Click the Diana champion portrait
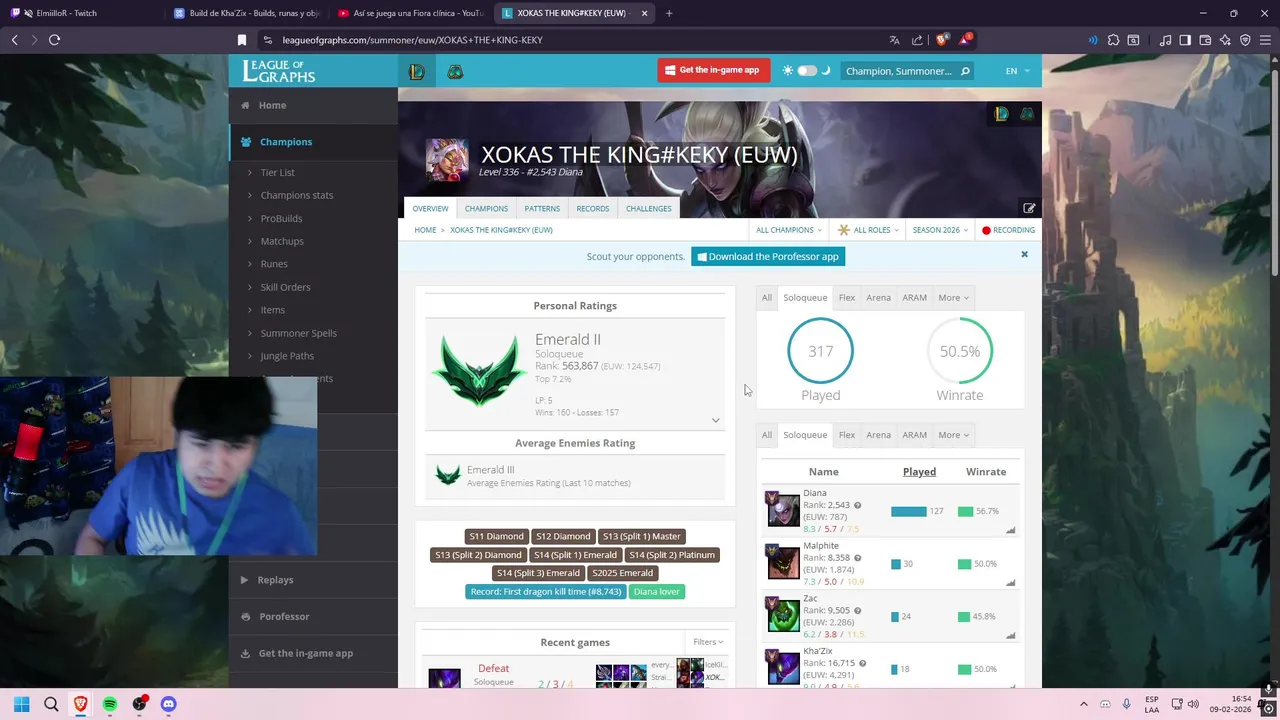The height and width of the screenshot is (720, 1280). point(783,509)
